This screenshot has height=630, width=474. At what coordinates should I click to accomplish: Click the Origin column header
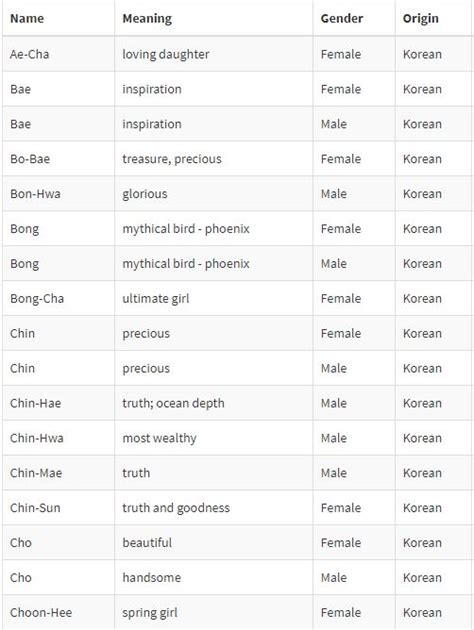[x=421, y=18]
